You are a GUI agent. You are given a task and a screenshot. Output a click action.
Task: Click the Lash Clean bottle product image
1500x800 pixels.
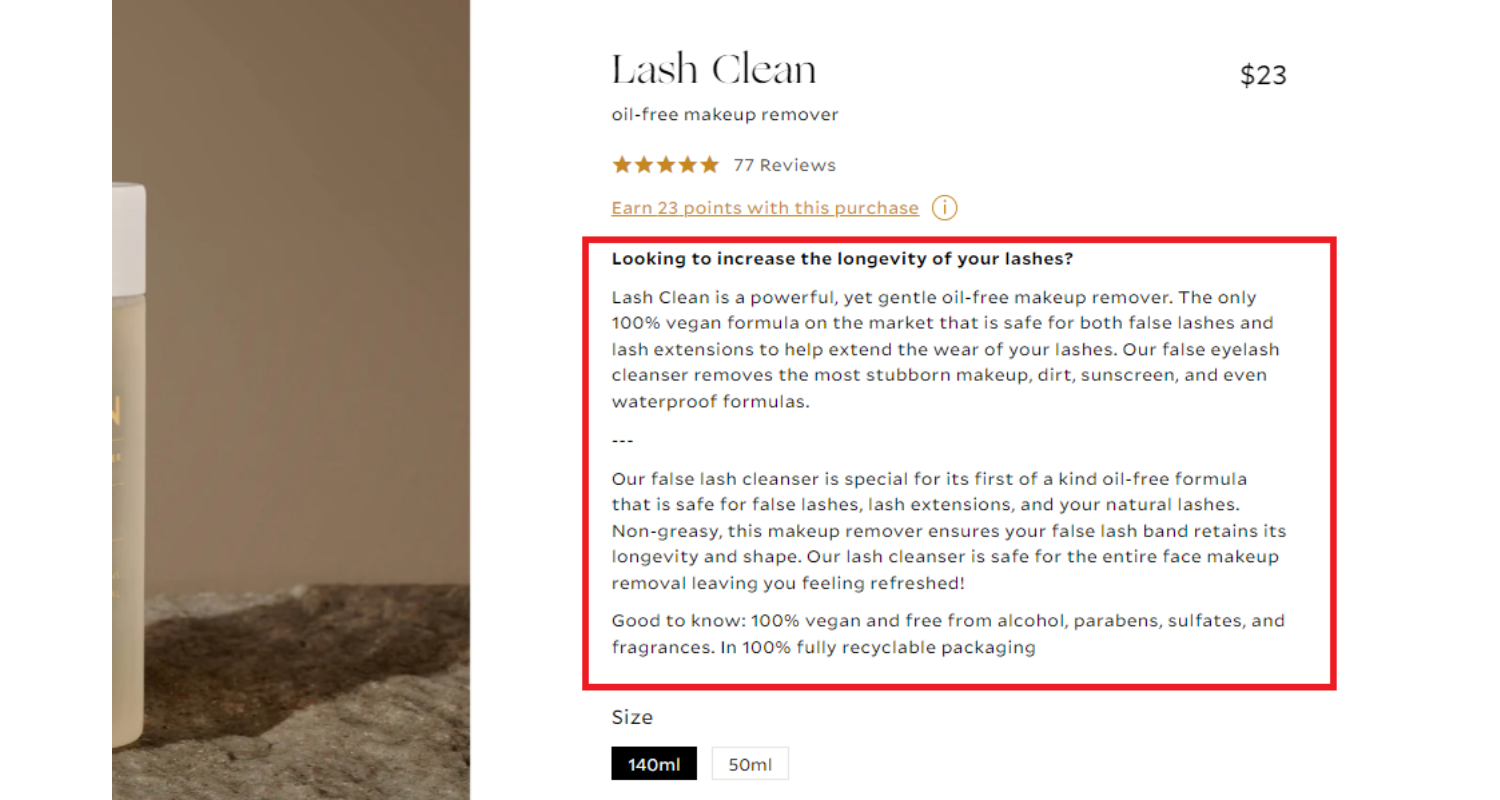128,465
